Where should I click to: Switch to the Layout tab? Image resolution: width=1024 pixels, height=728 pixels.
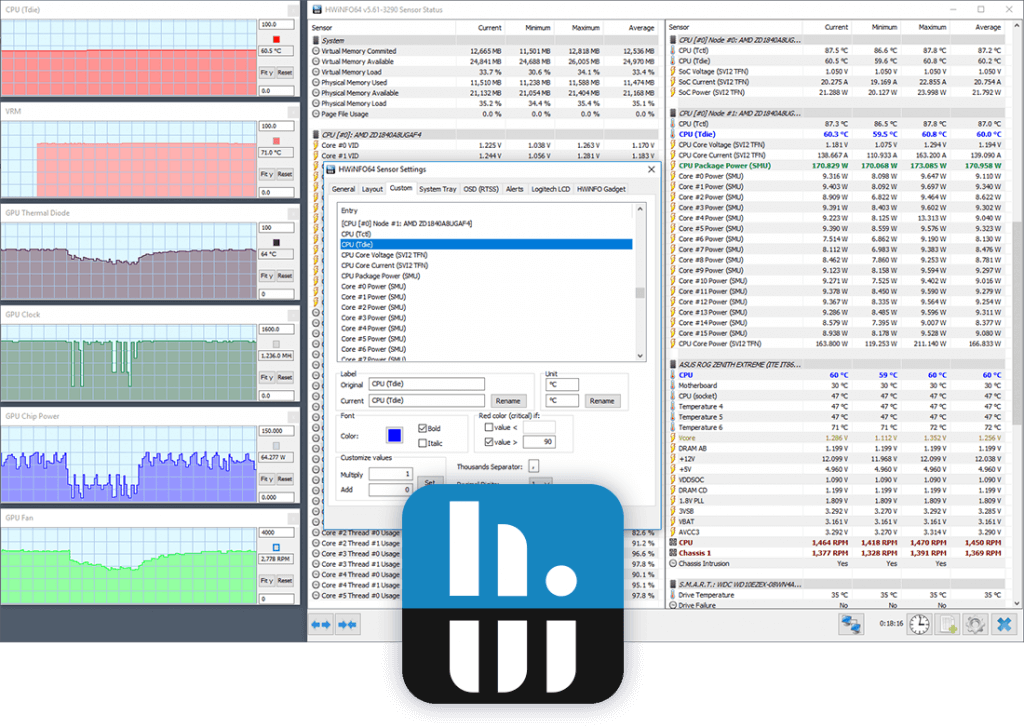(x=372, y=189)
